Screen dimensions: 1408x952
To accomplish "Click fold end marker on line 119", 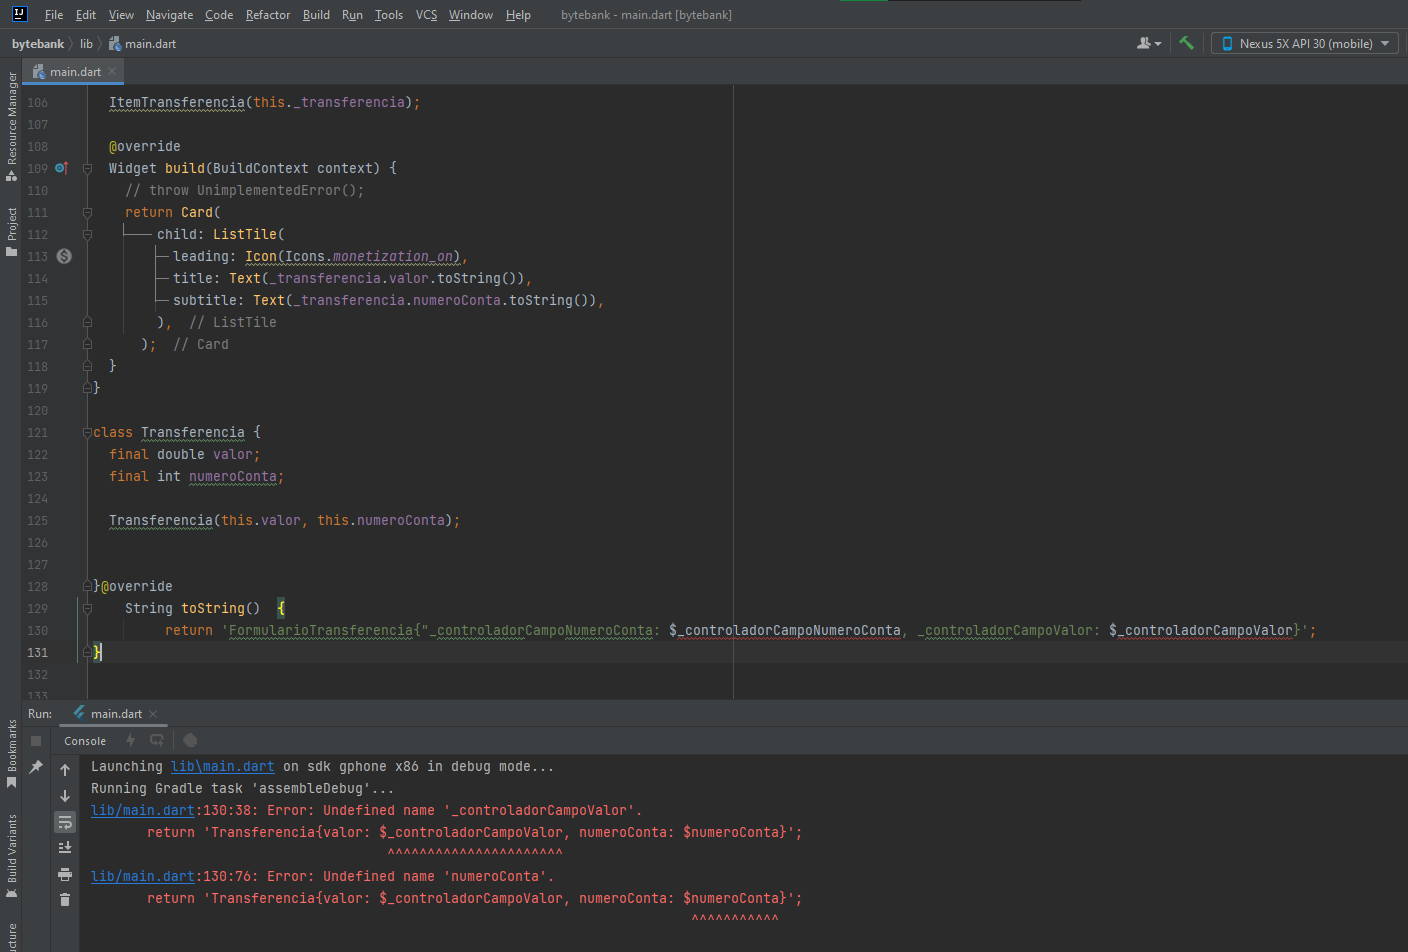I will pos(87,388).
